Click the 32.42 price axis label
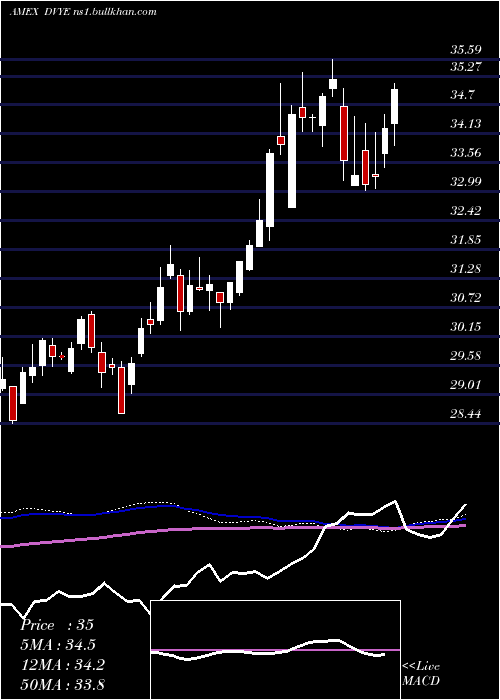 (466, 211)
